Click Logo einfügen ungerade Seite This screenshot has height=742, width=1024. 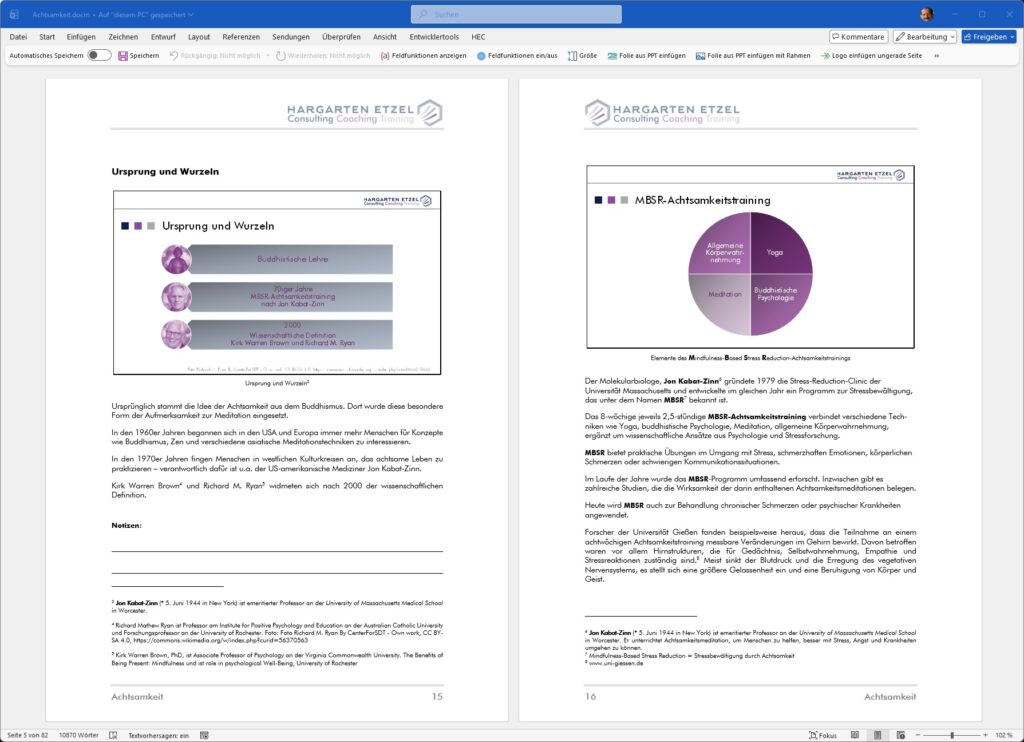tap(870, 56)
